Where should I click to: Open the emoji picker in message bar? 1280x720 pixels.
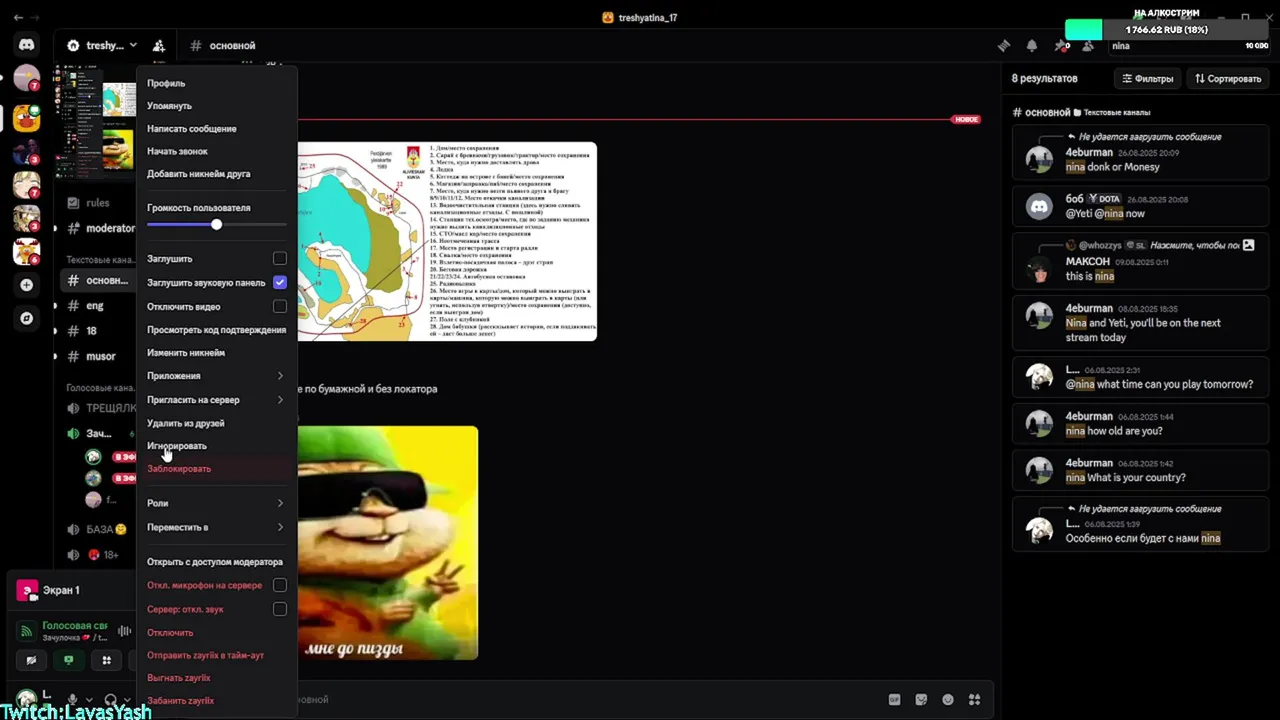[x=948, y=700]
